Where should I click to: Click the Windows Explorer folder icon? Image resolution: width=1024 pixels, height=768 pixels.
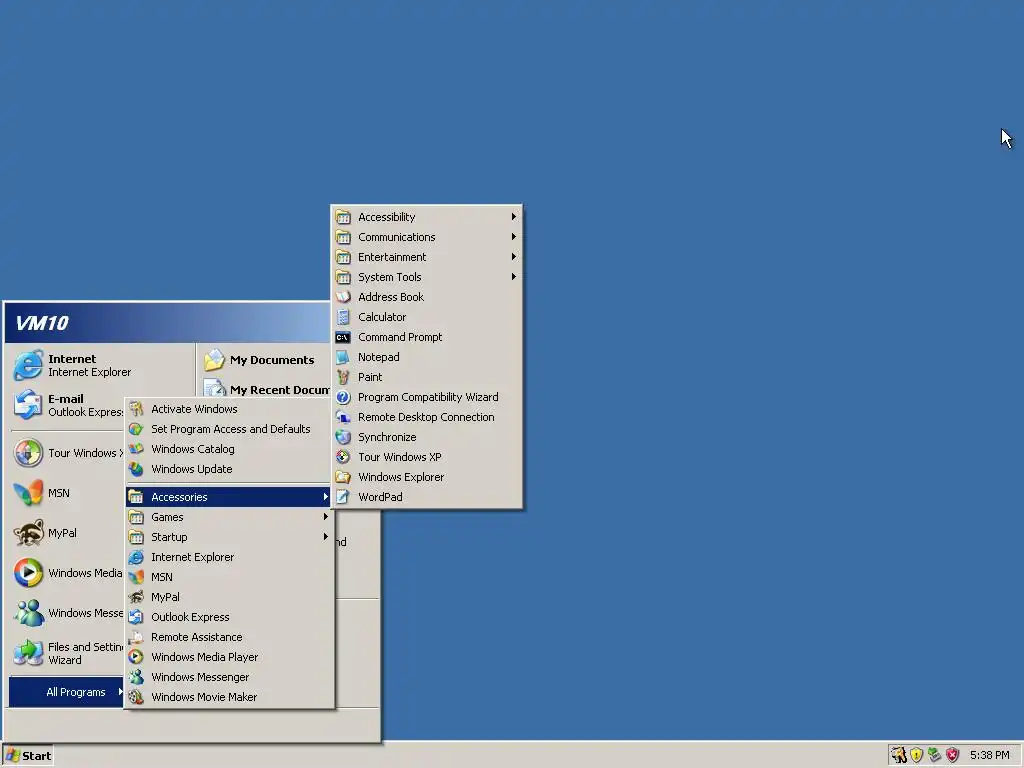tap(343, 477)
